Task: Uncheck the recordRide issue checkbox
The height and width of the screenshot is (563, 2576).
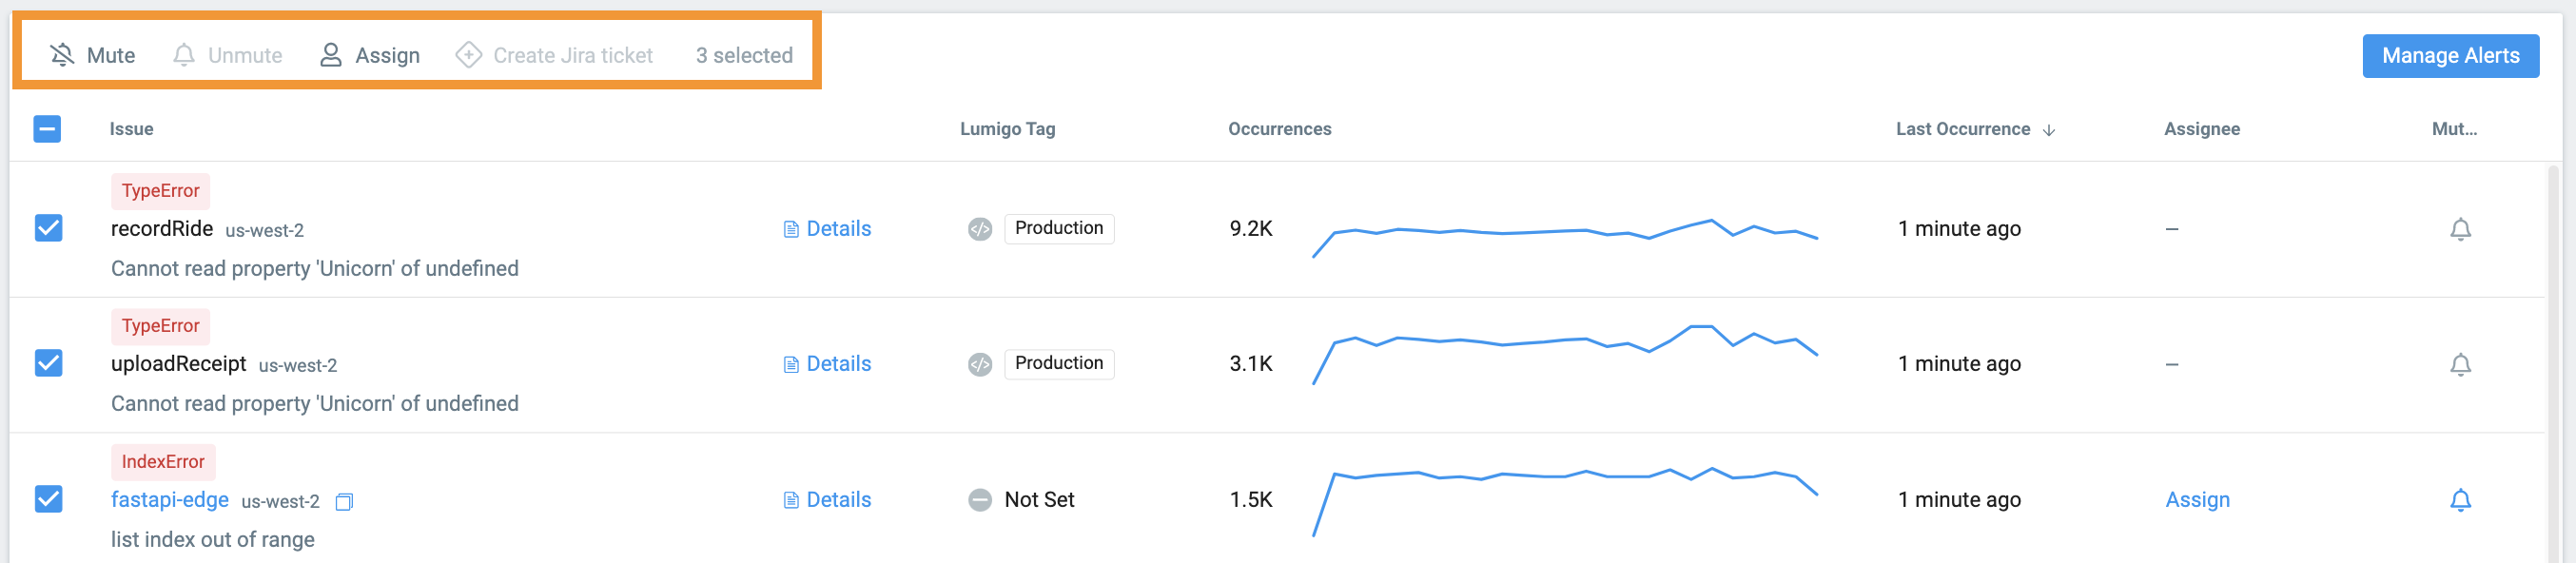Action: coord(48,228)
